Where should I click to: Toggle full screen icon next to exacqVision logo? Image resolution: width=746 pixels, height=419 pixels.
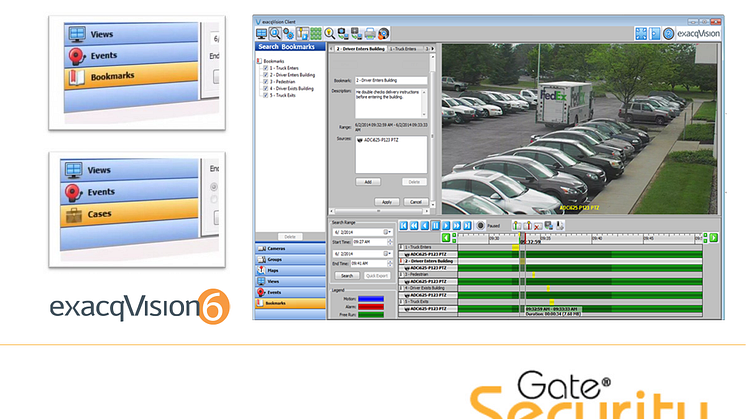pos(641,33)
